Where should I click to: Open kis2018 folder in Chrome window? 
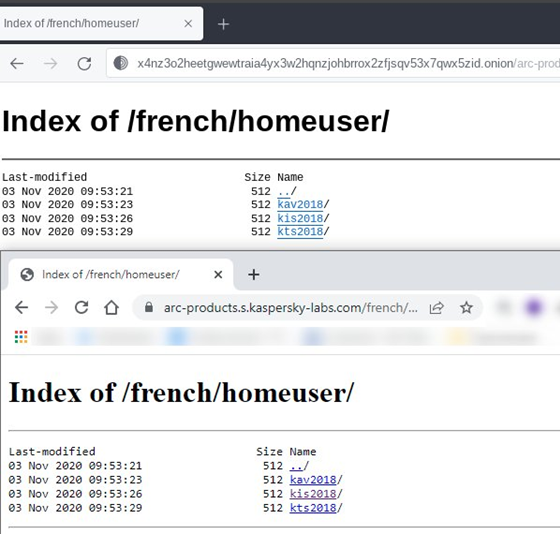tap(313, 494)
